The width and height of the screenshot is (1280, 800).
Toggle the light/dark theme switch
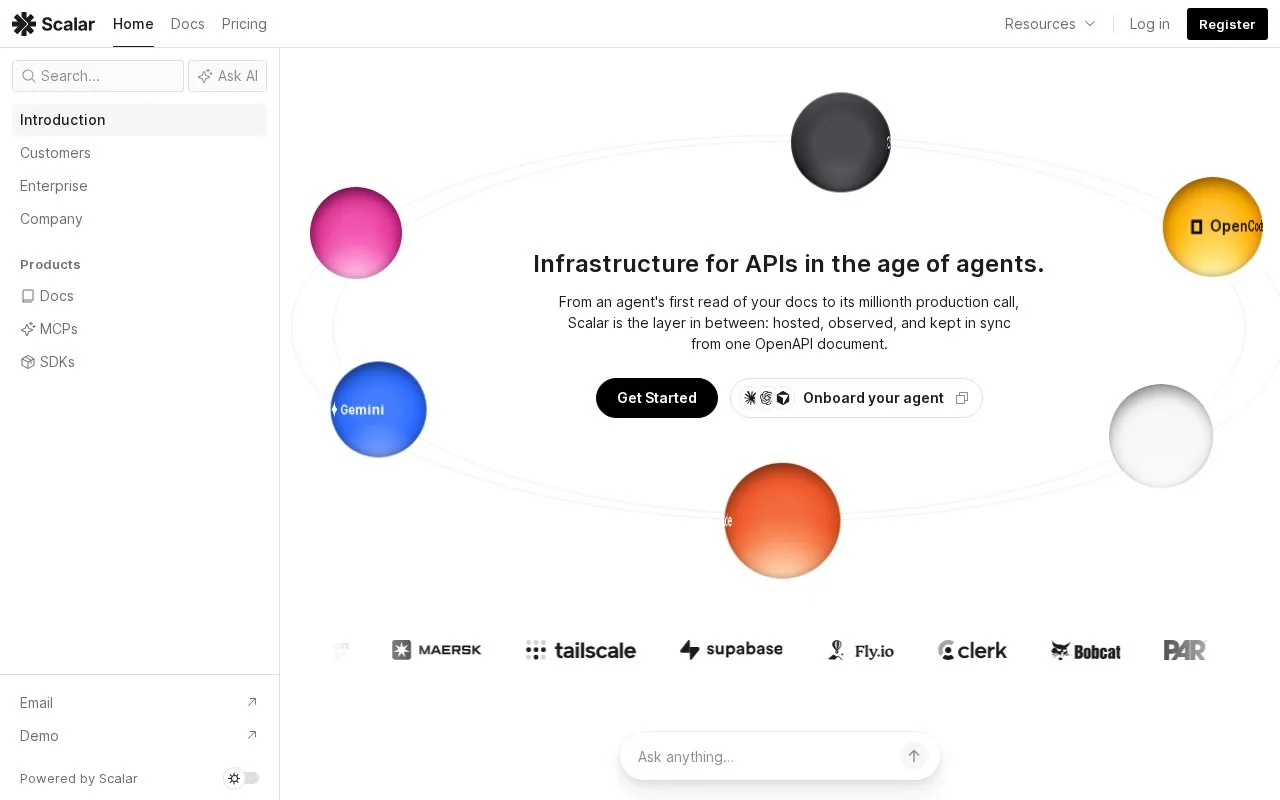[x=242, y=778]
